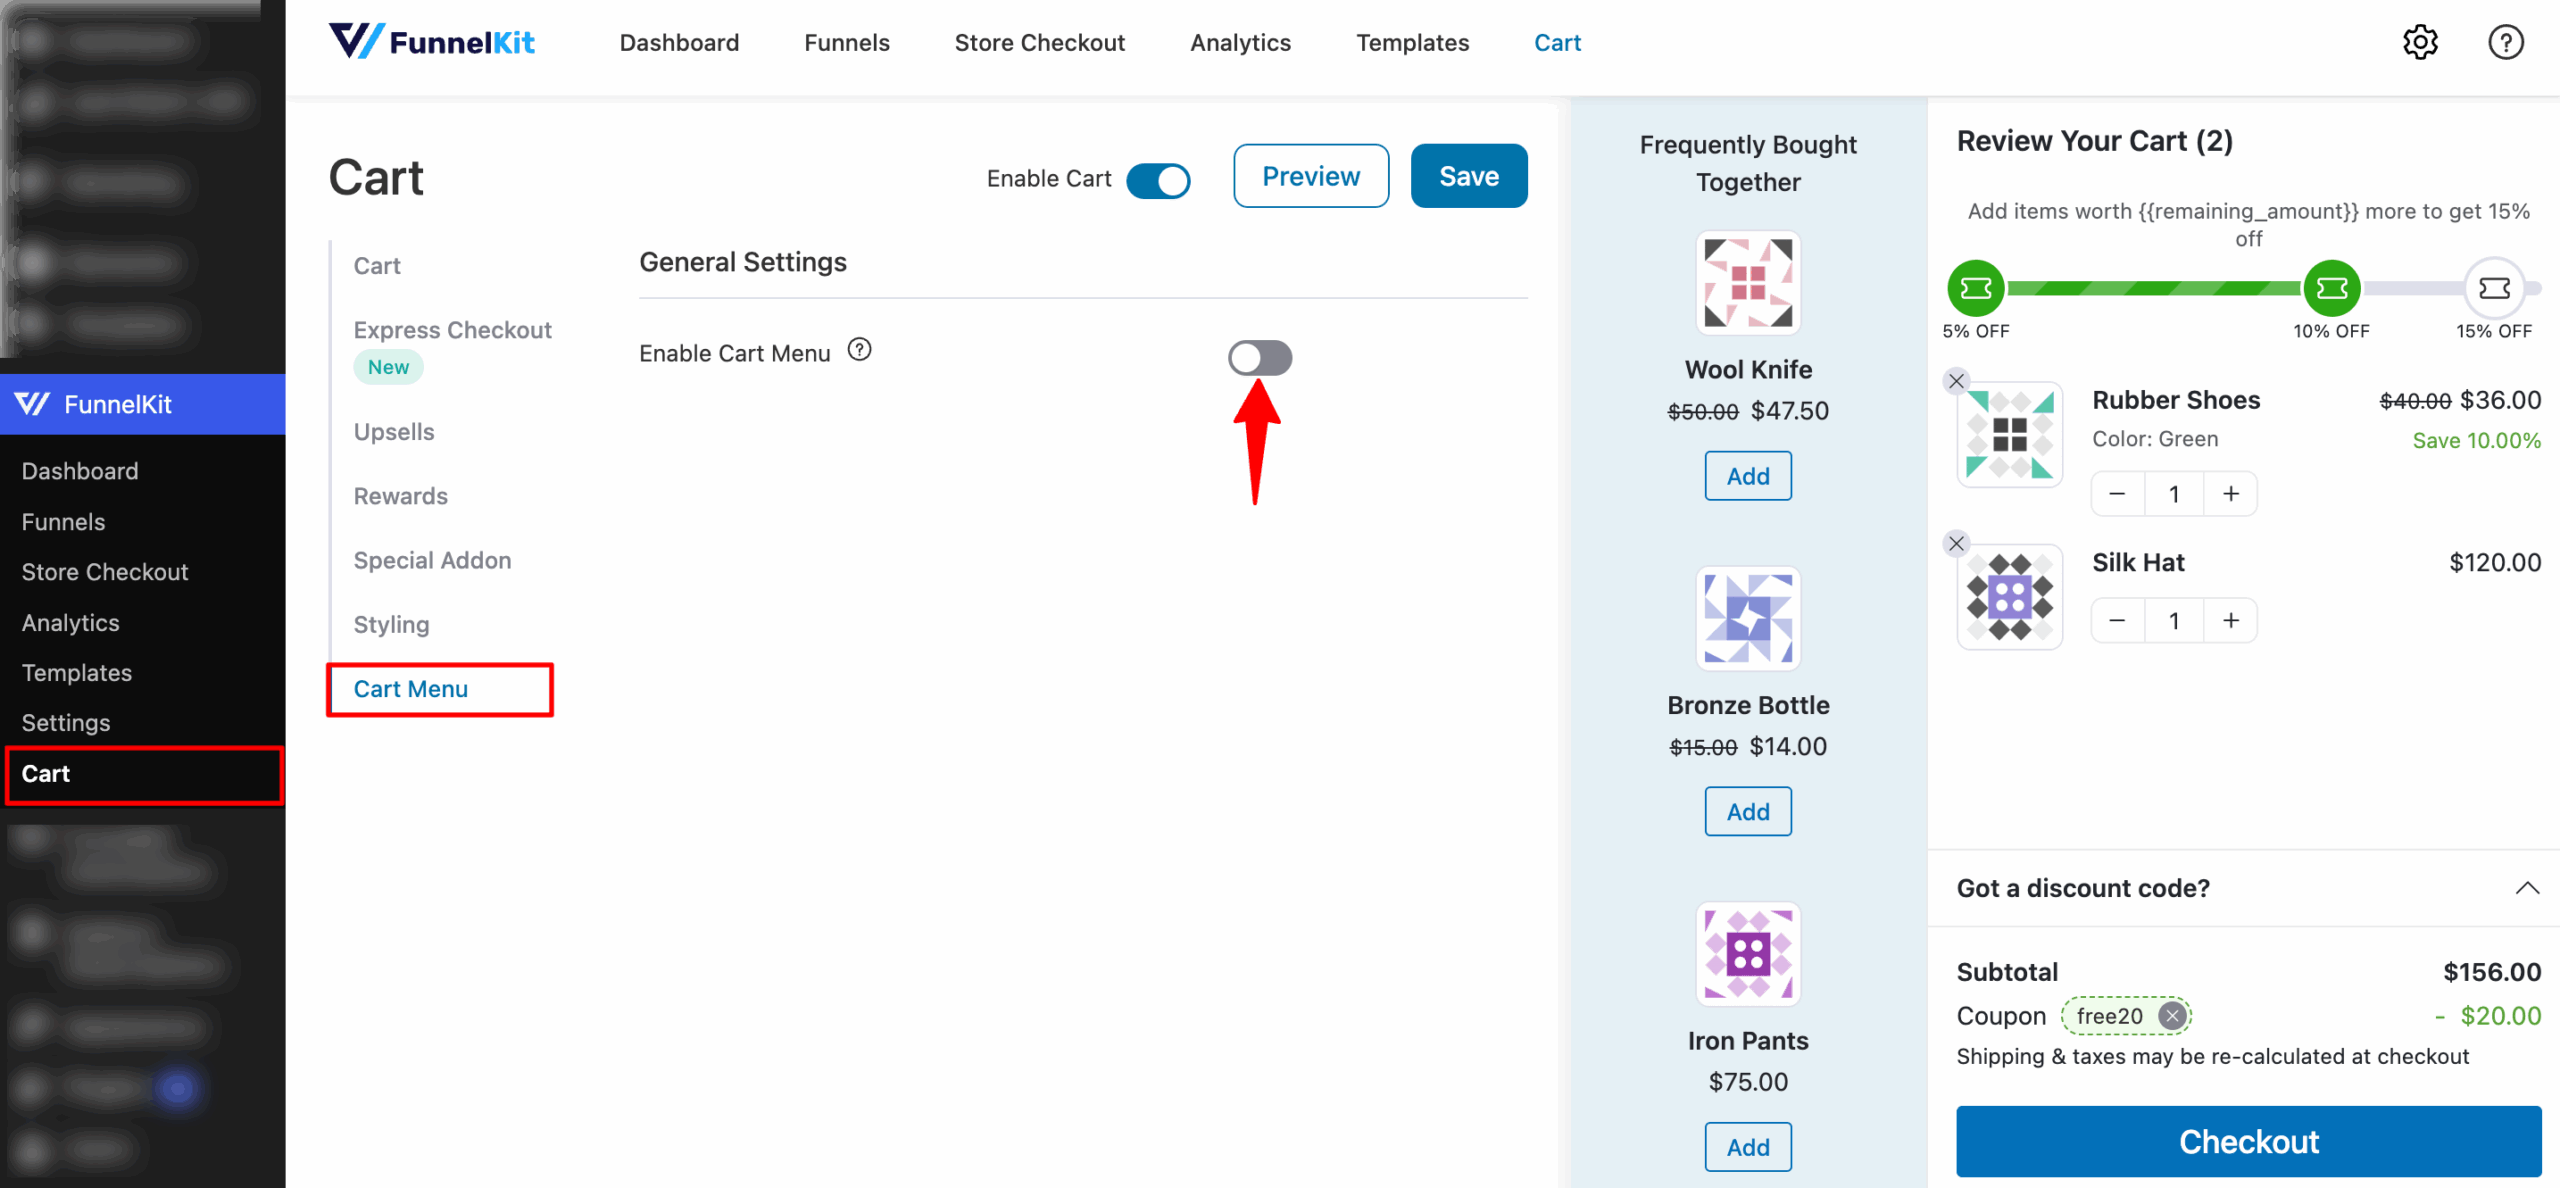The width and height of the screenshot is (2560, 1188).
Task: Enable the Cart Menu toggle
Action: (1259, 357)
